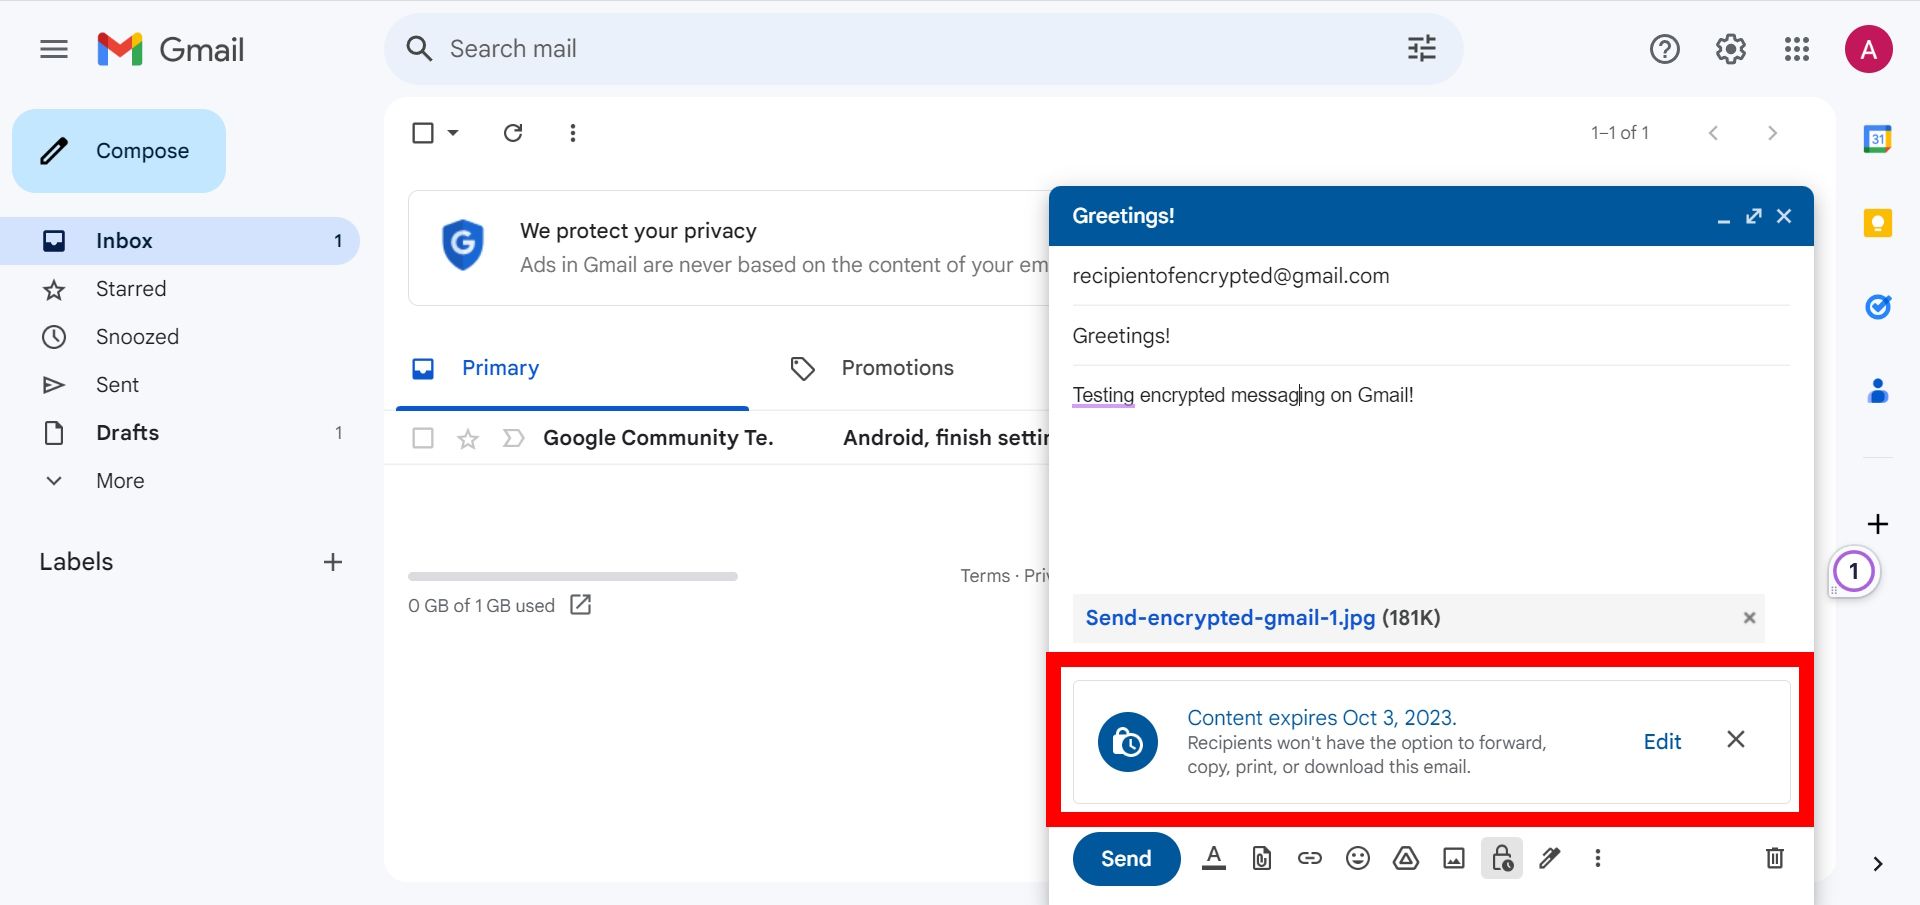Screen dimensions: 1920x905
Task: Attach files with paperclip icon
Action: coord(1261,858)
